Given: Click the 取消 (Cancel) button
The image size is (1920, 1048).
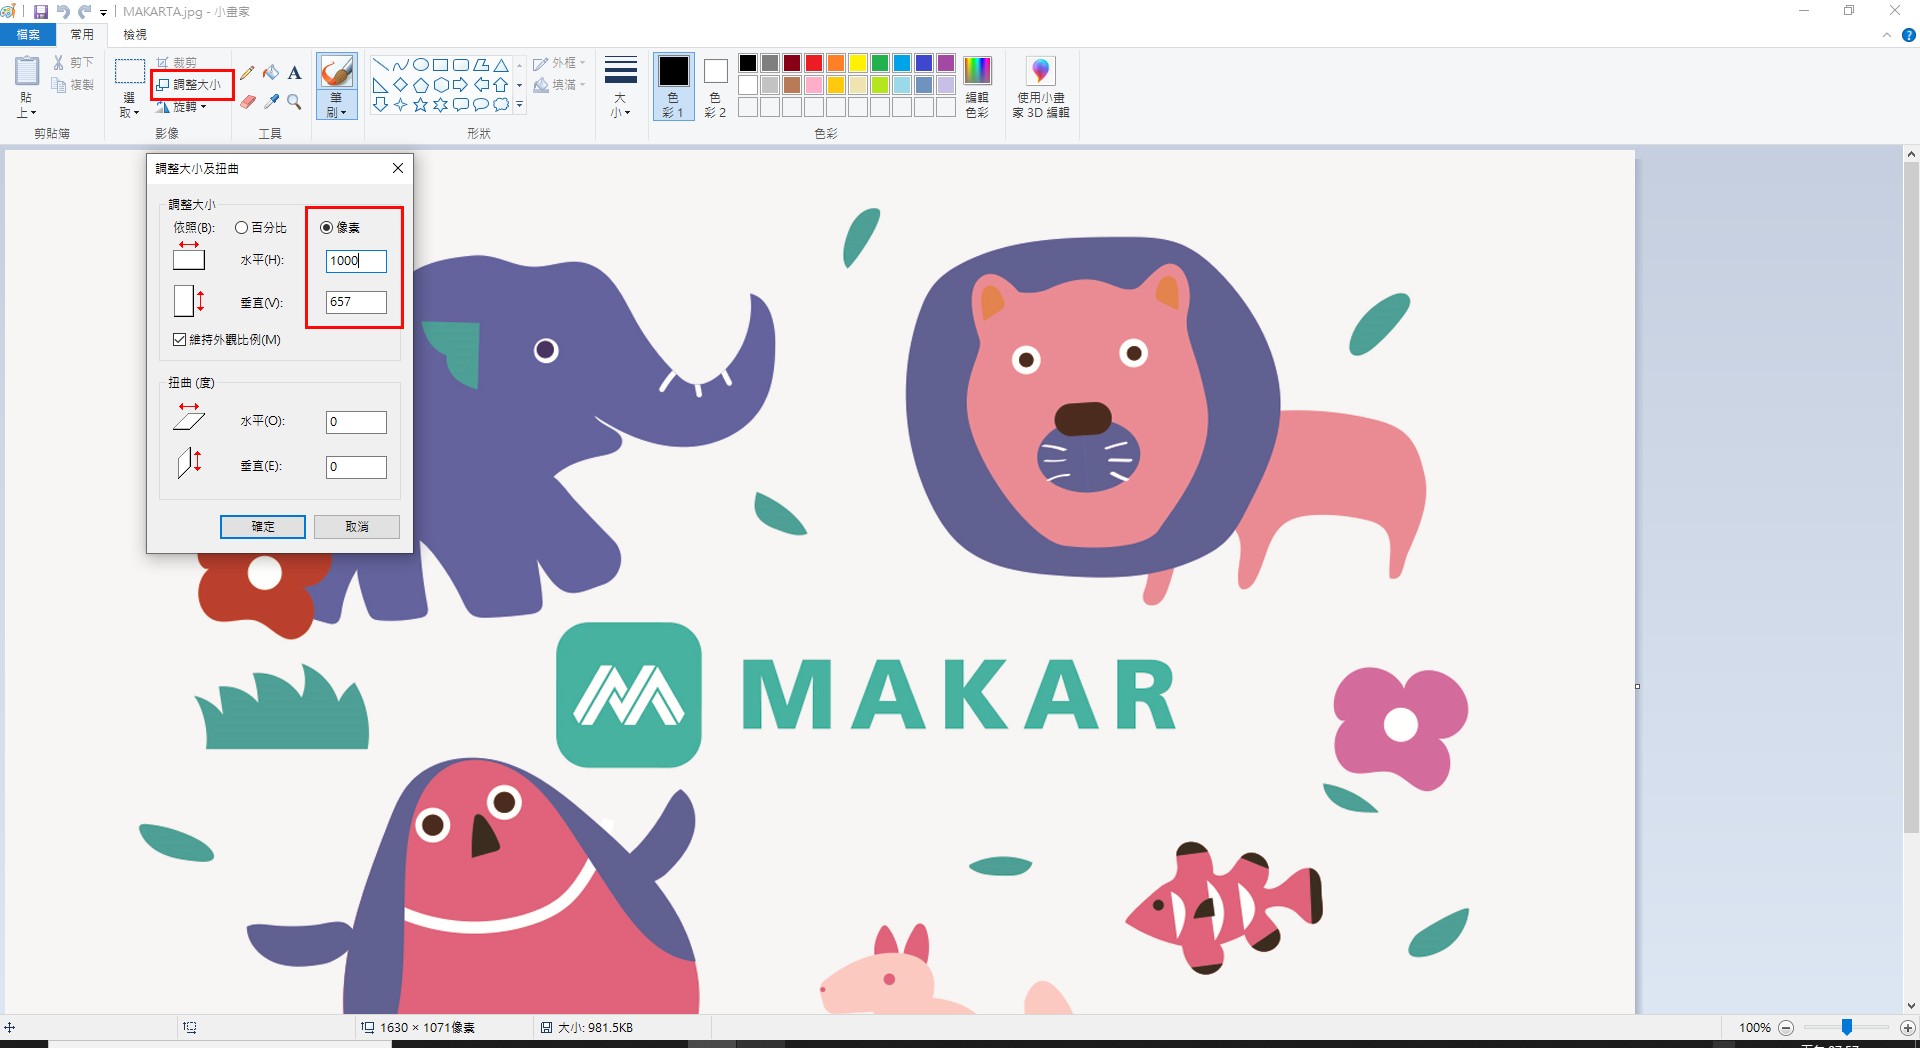Looking at the screenshot, I should tap(357, 527).
